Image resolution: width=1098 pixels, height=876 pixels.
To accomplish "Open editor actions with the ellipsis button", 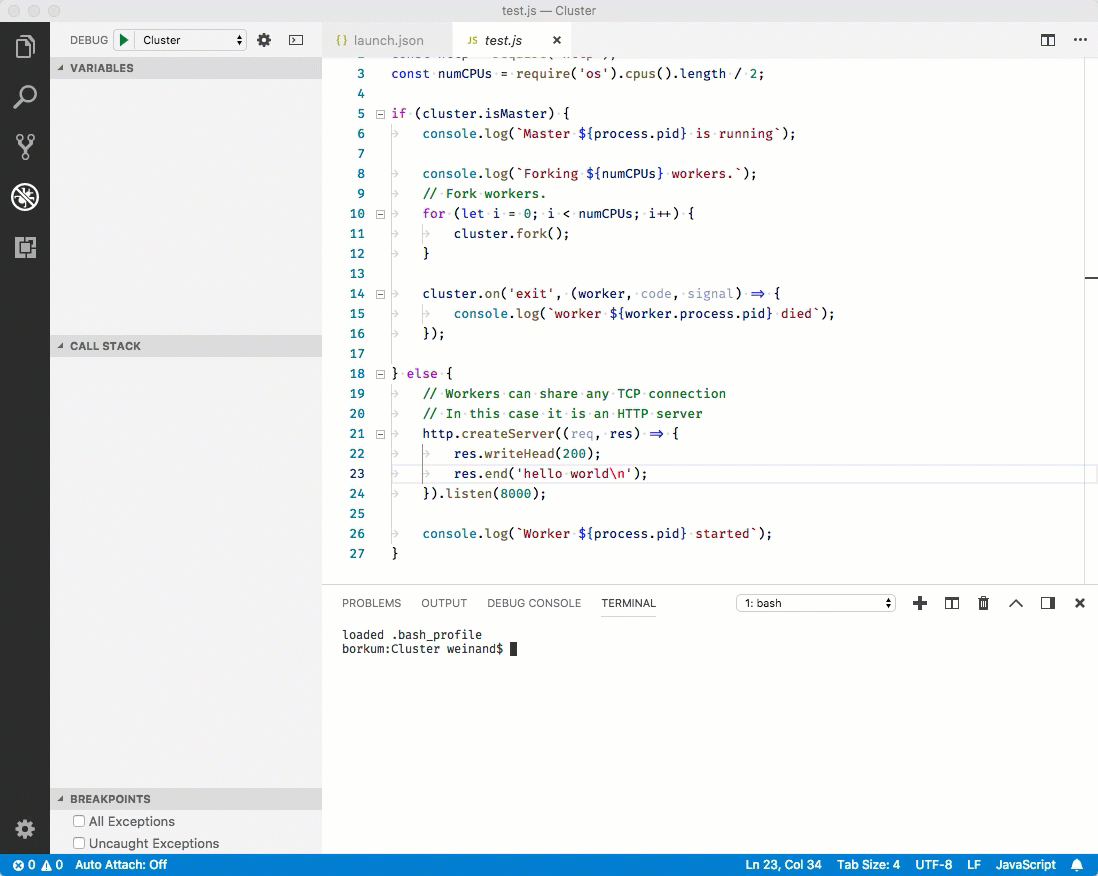I will (x=1079, y=40).
